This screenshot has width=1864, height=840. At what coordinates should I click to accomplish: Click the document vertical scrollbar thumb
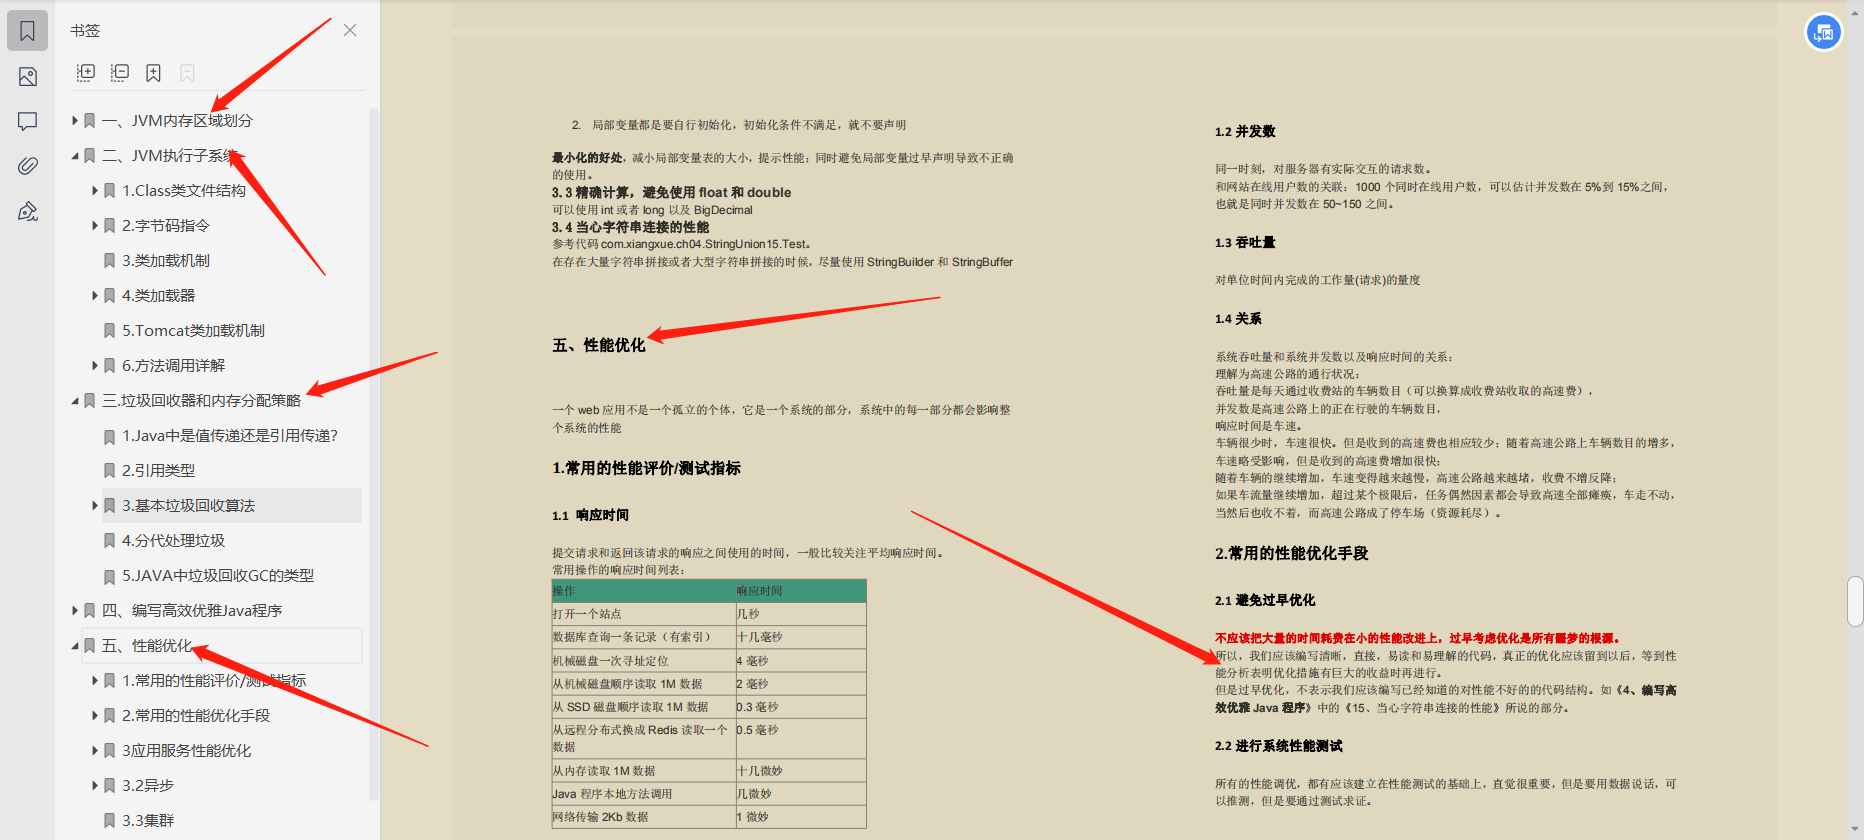(x=1855, y=601)
